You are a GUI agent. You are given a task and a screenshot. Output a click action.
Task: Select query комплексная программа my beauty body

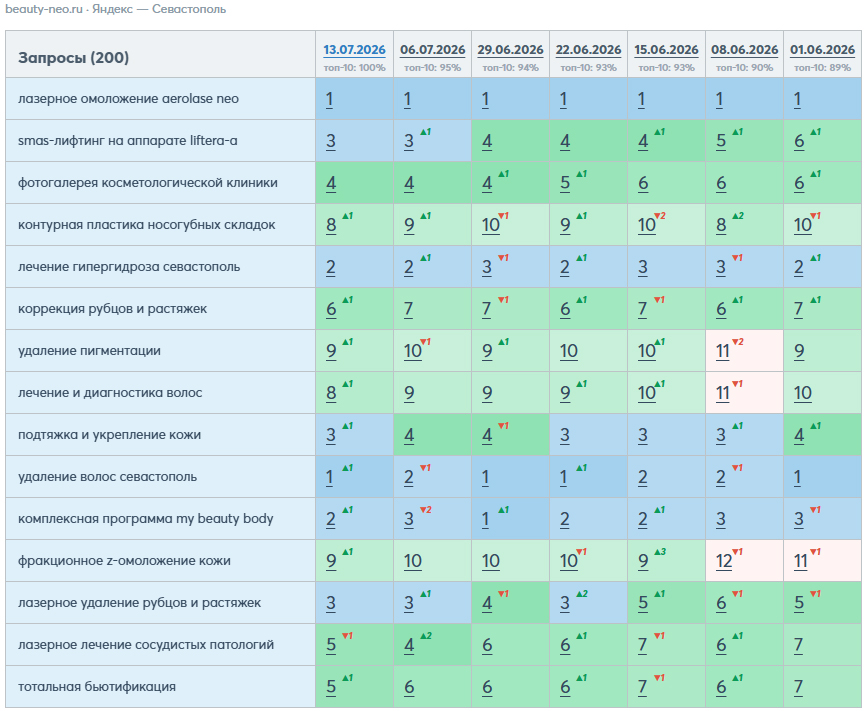(x=146, y=519)
